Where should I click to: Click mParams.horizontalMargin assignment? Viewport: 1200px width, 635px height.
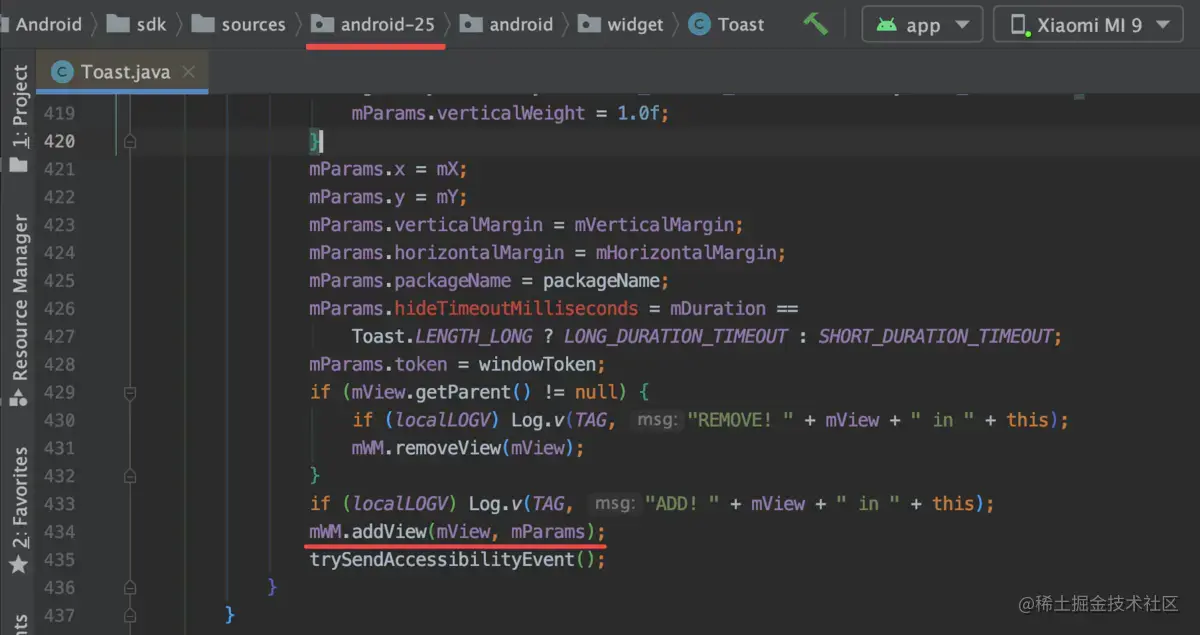(547, 253)
